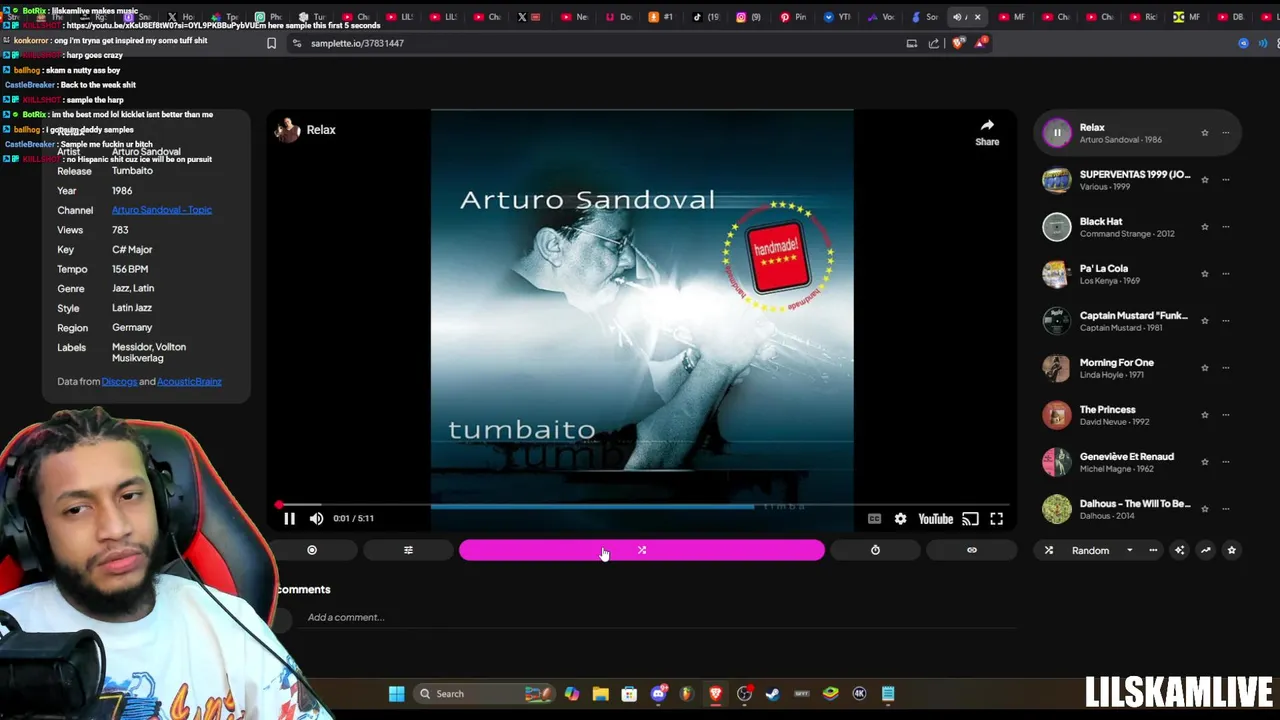The image size is (1280, 720).
Task: Click the star icon in queue toolbar
Action: coord(1231,550)
